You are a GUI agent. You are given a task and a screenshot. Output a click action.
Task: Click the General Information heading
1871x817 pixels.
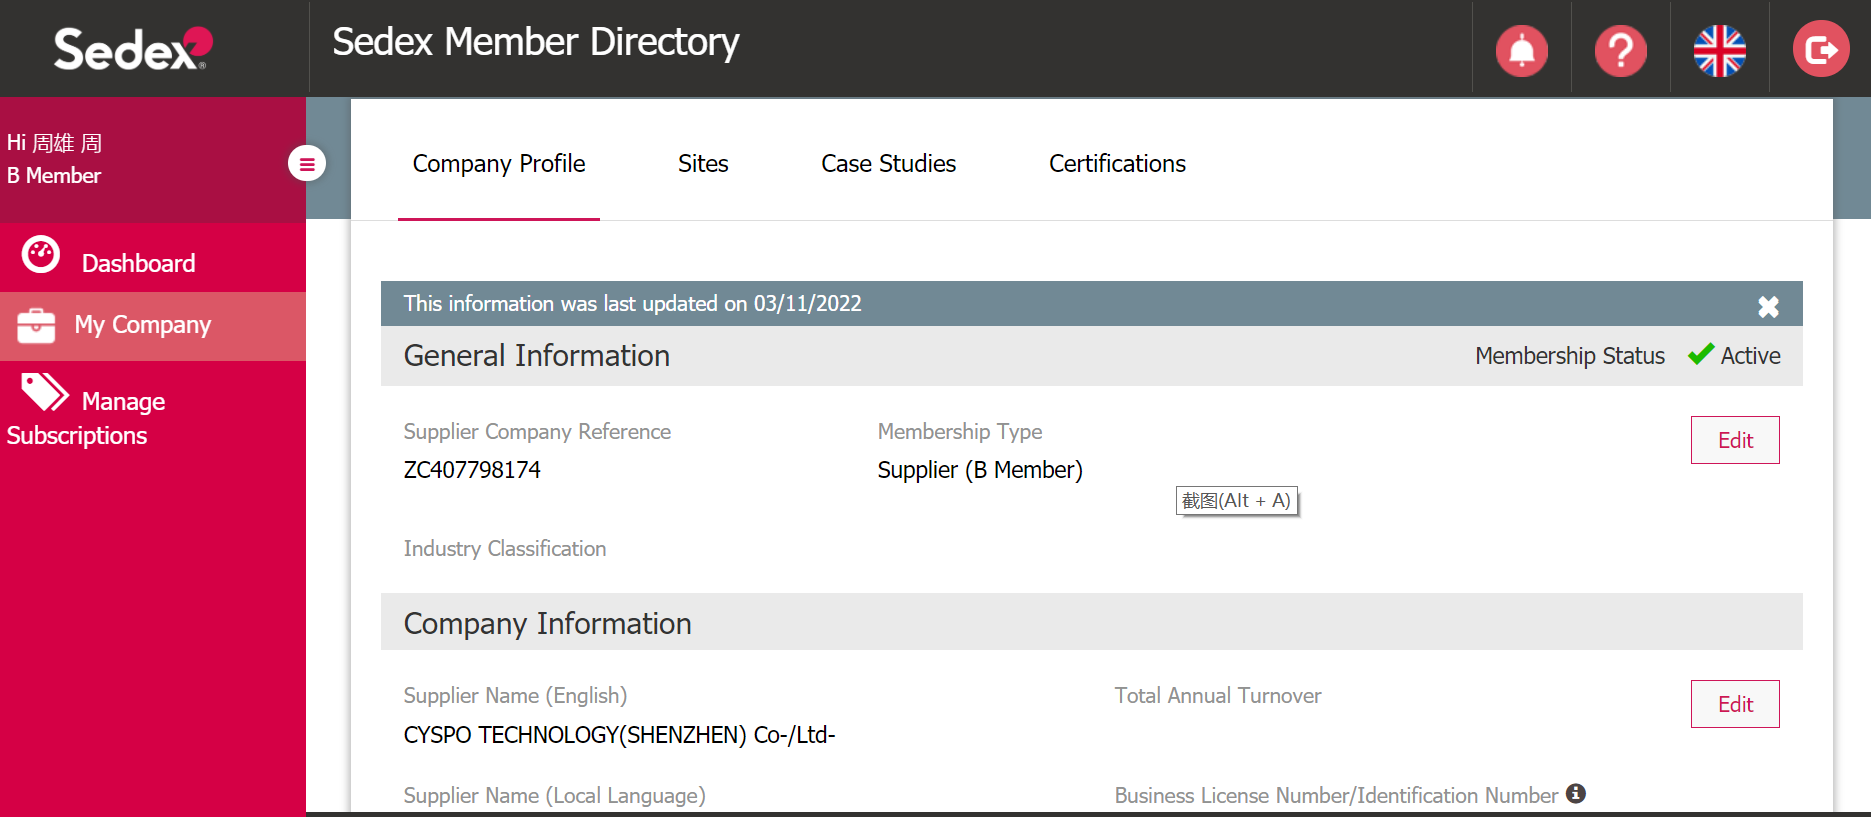tap(537, 356)
